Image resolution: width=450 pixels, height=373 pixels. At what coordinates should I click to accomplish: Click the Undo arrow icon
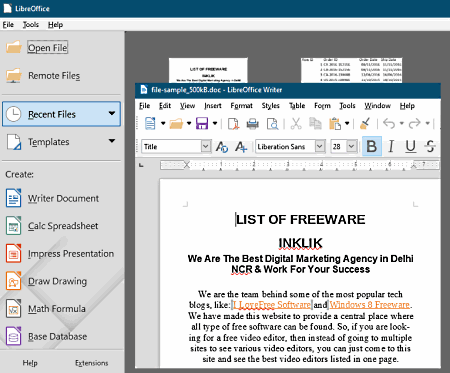[389, 124]
